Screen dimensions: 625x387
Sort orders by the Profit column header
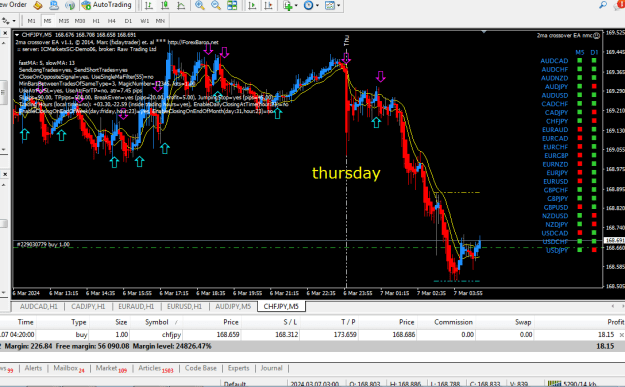[615, 322]
